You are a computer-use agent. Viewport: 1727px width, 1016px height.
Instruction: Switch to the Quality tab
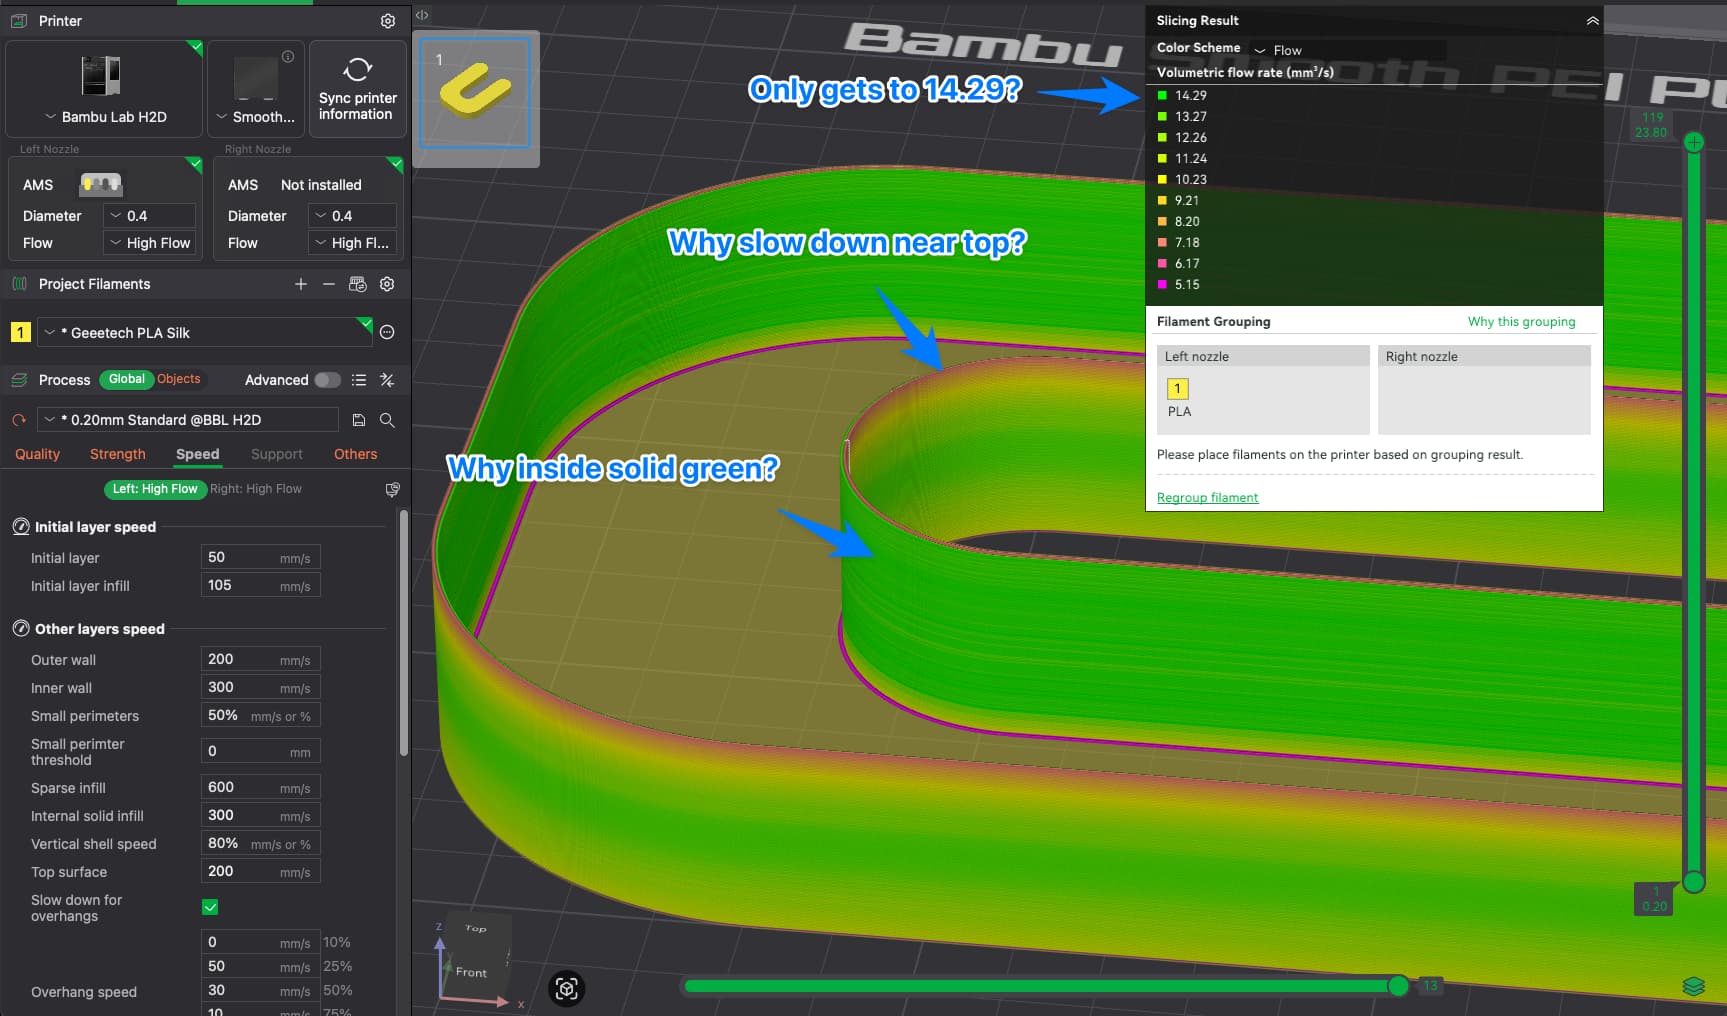coord(37,454)
